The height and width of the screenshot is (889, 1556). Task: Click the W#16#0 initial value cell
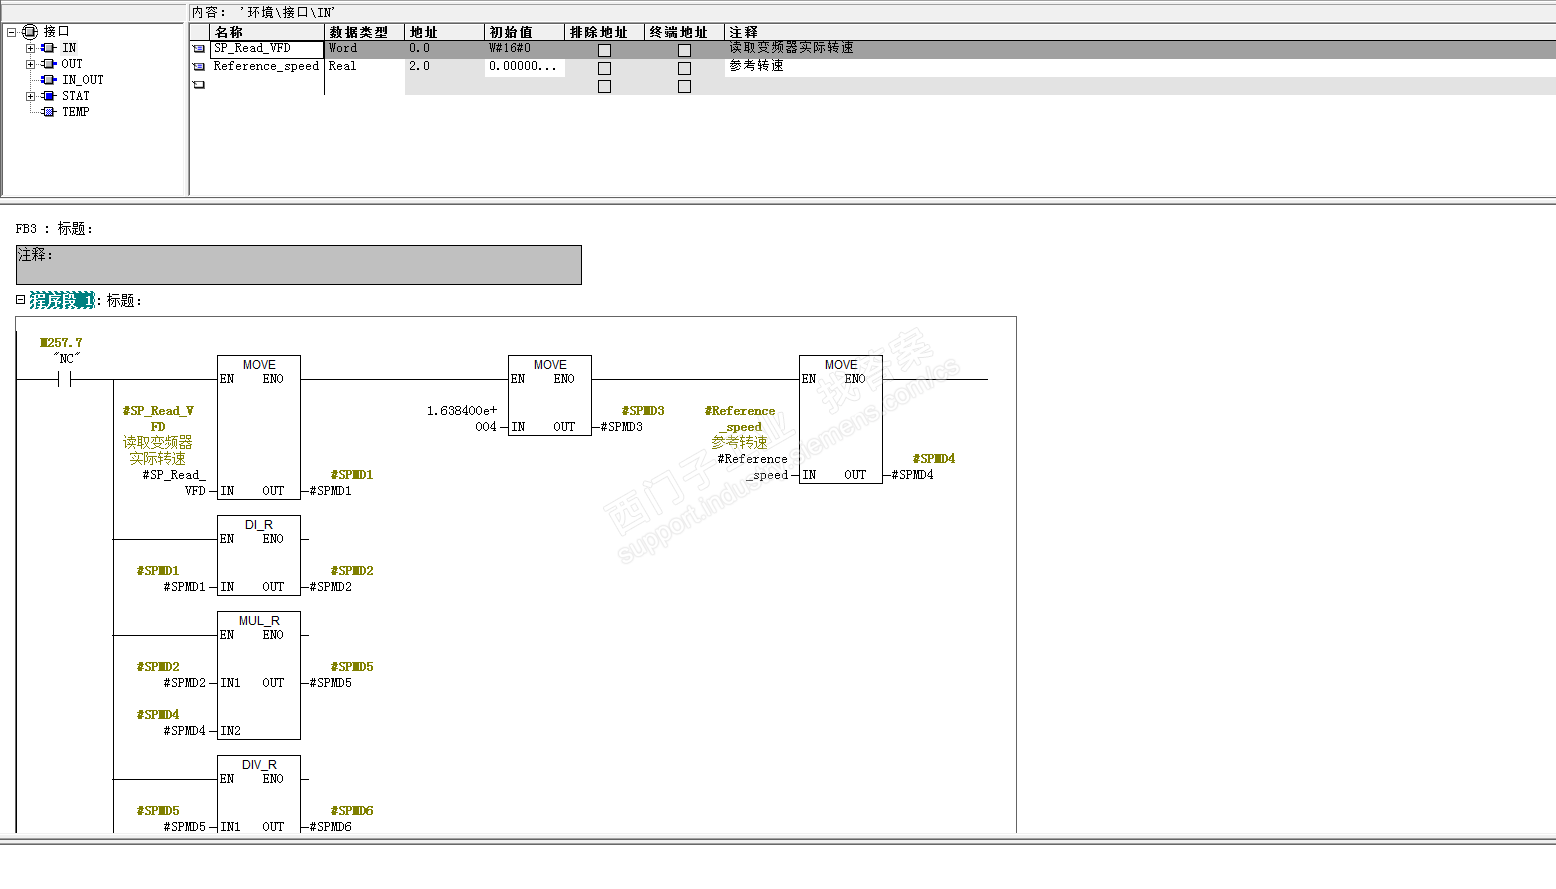(525, 49)
